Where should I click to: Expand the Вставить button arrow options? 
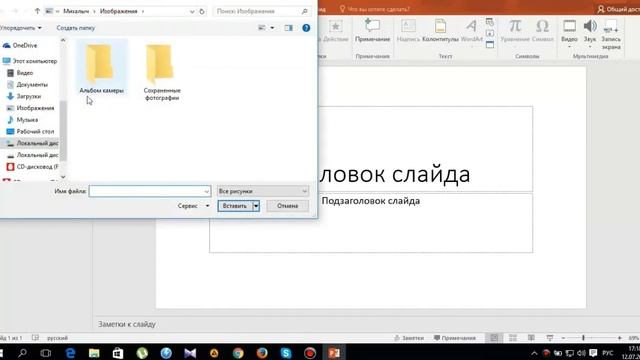[256, 206]
